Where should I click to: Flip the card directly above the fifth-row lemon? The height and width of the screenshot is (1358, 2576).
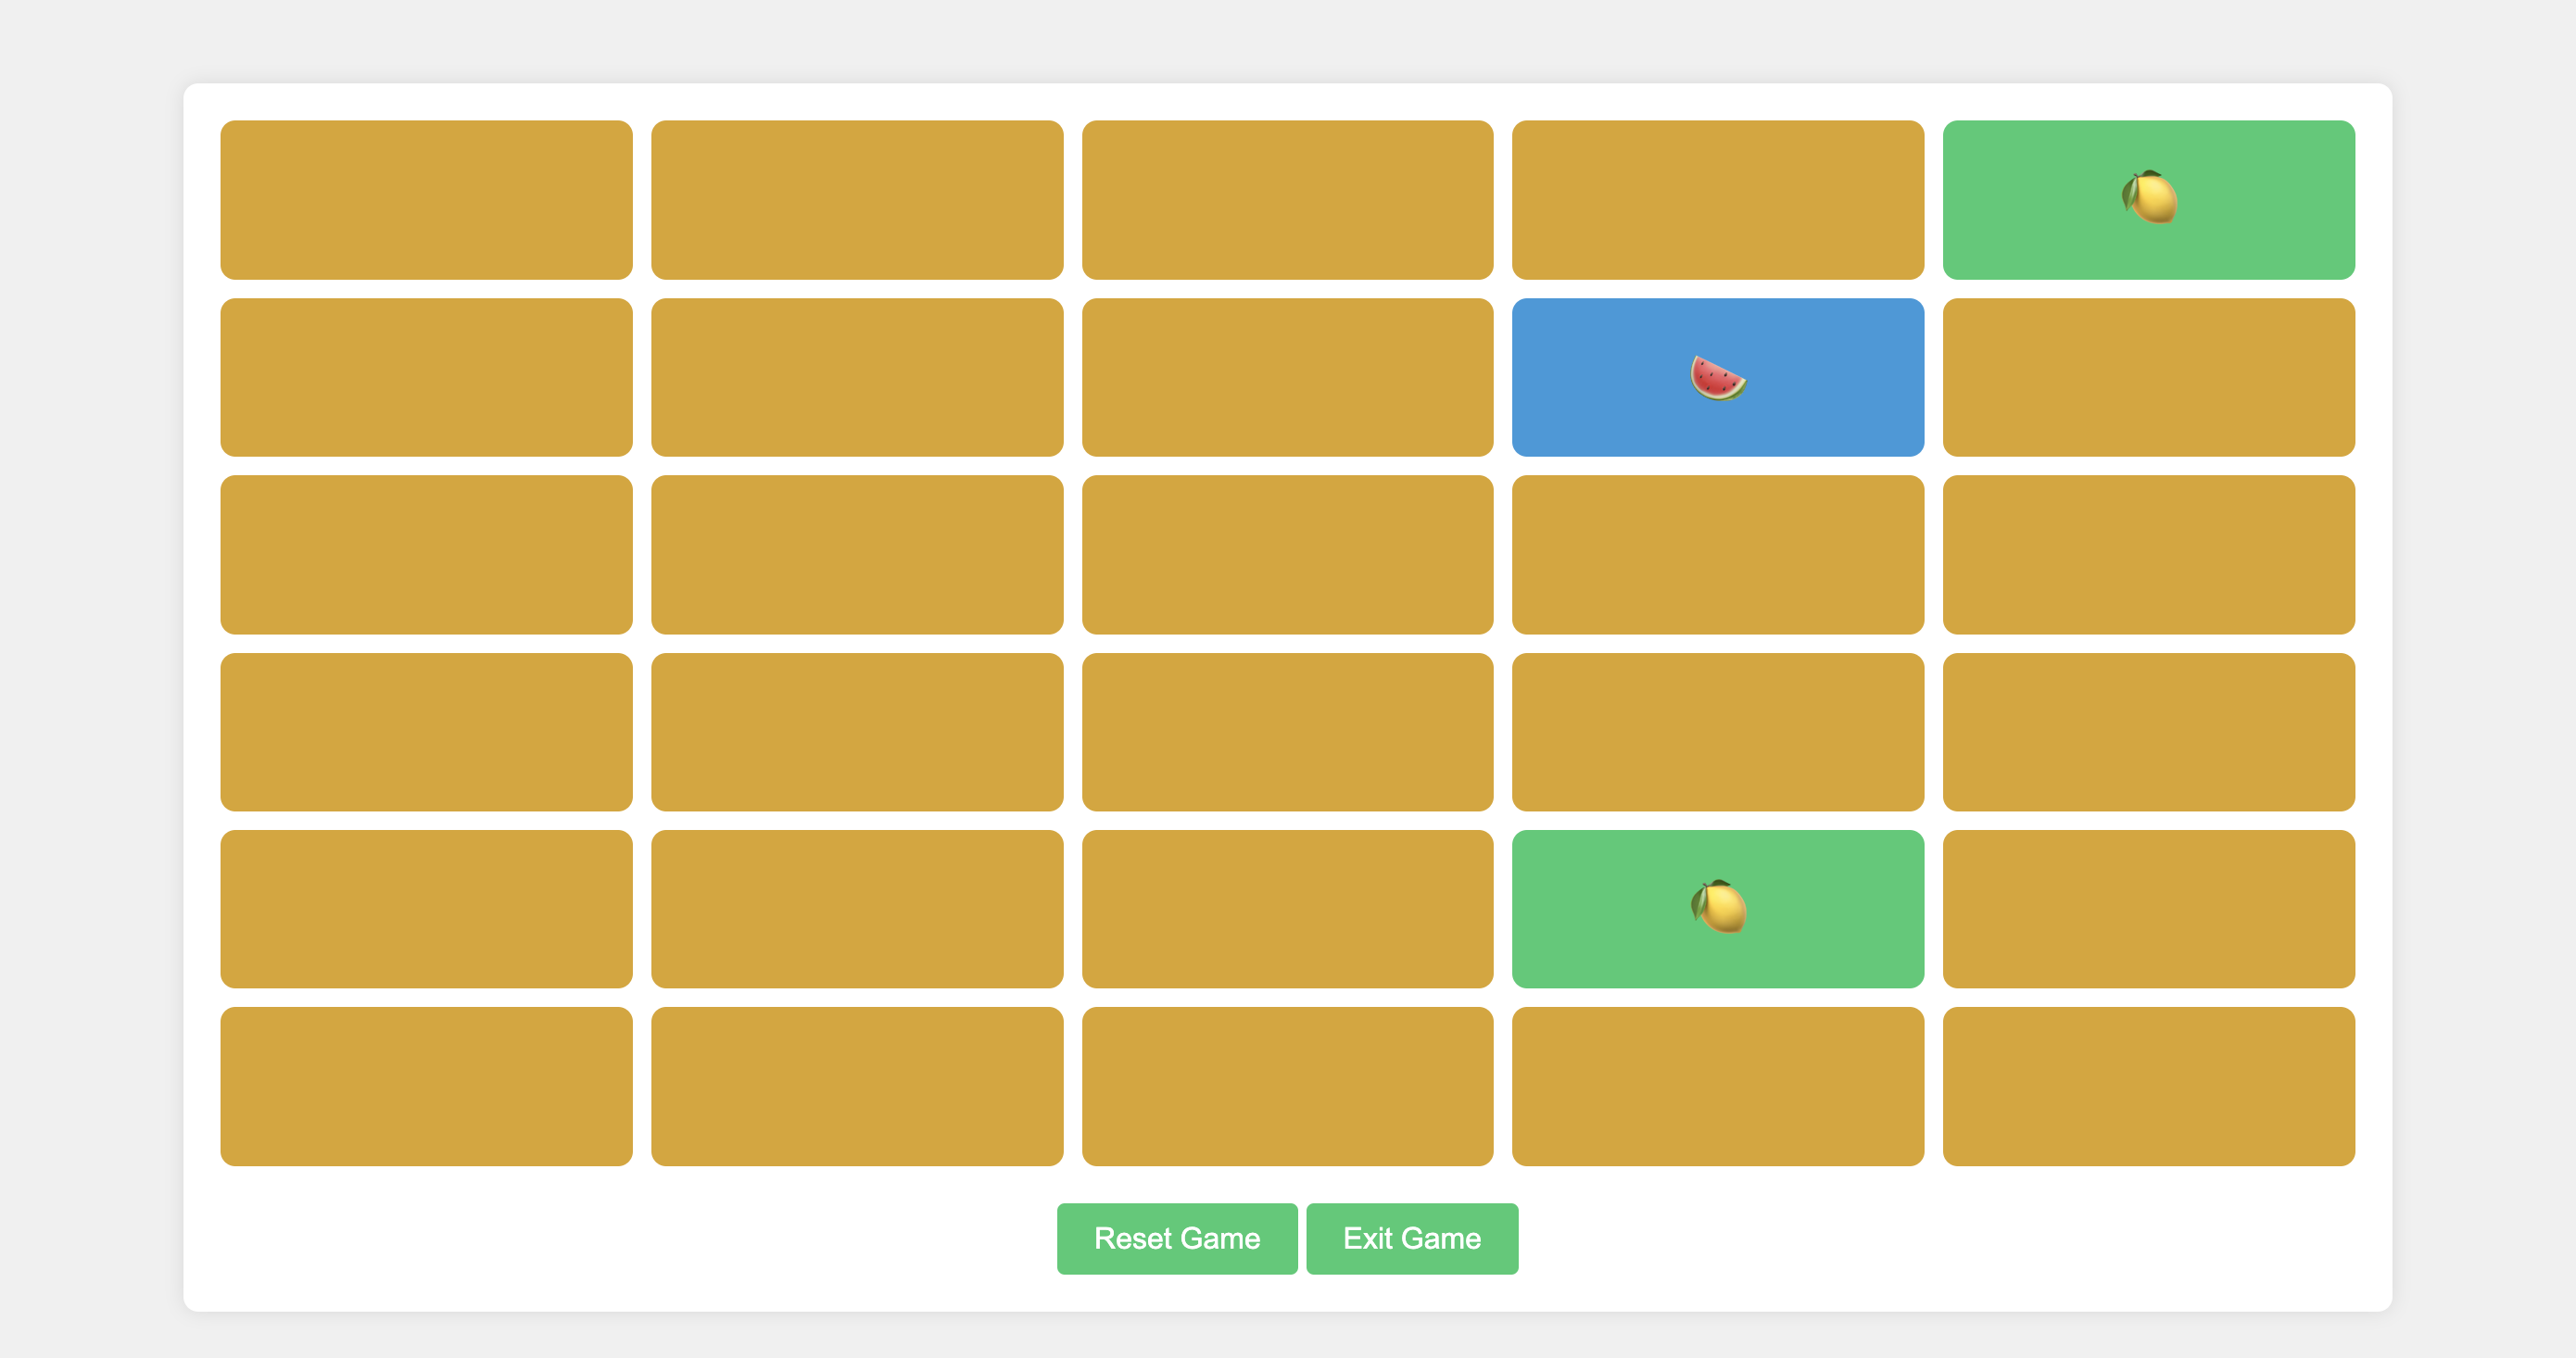[1717, 731]
